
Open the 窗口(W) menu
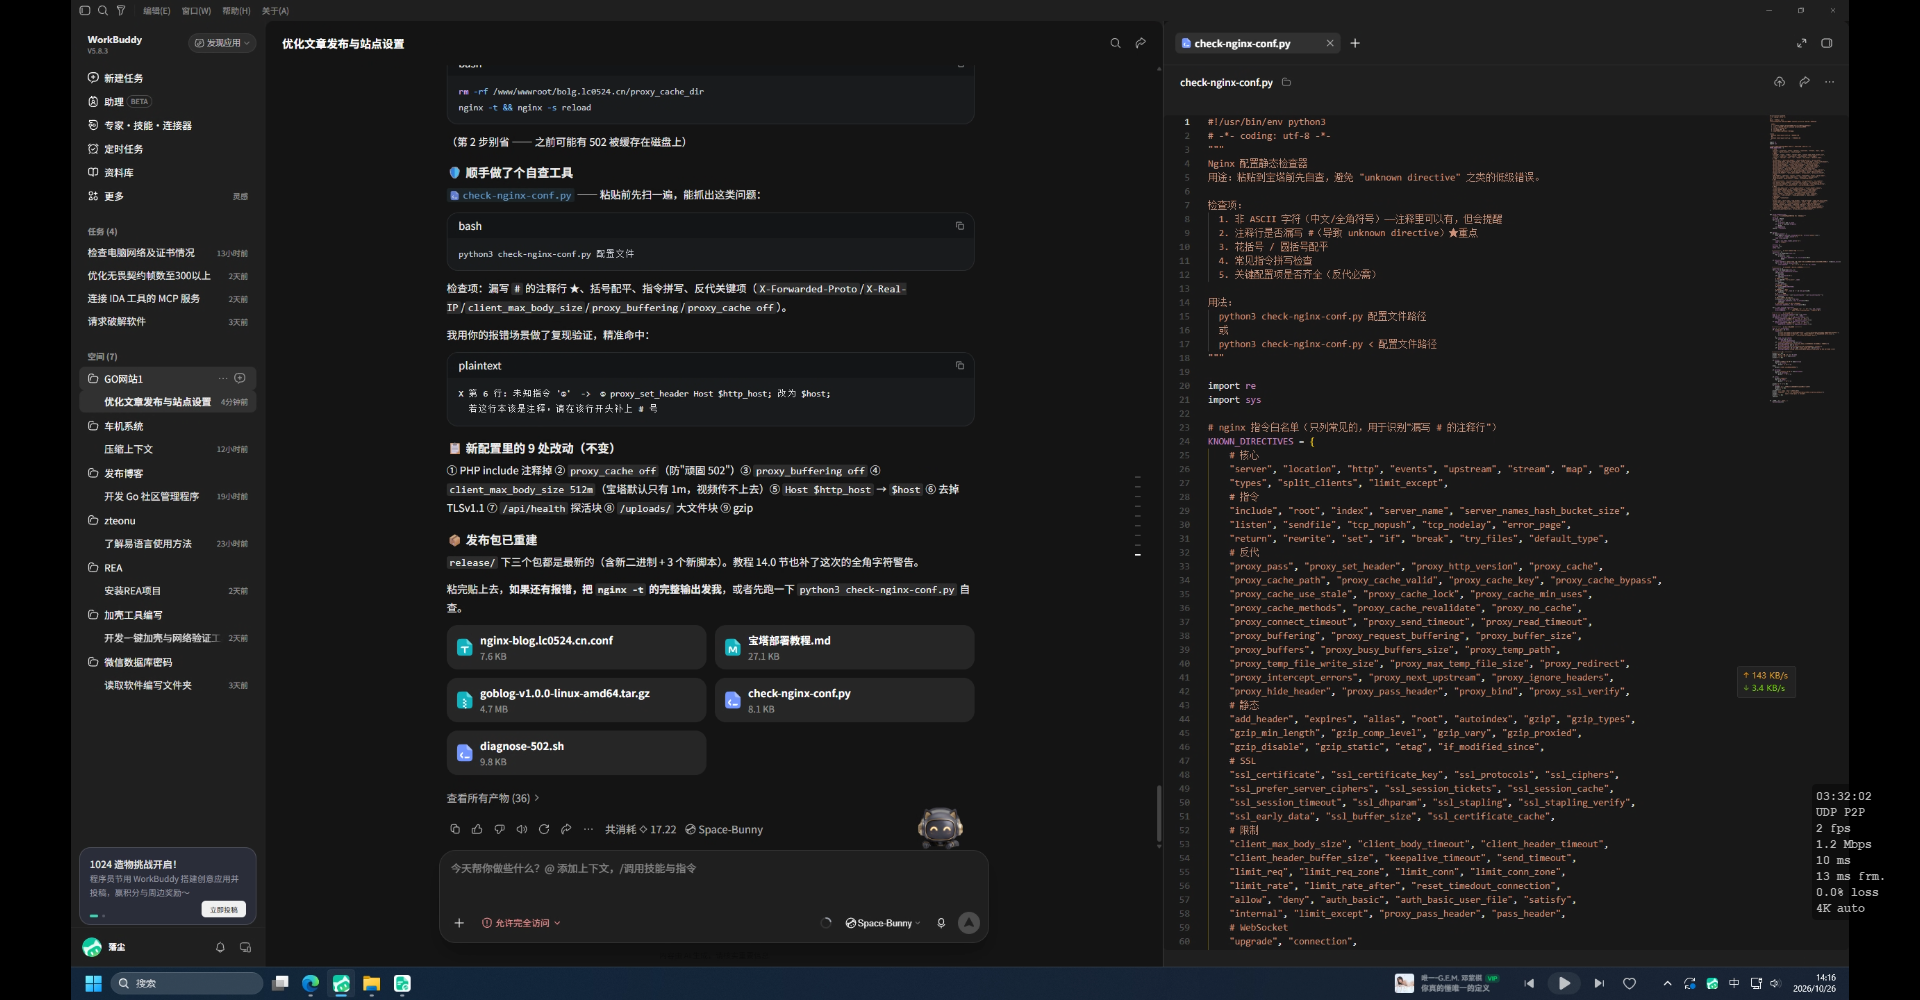(x=196, y=11)
